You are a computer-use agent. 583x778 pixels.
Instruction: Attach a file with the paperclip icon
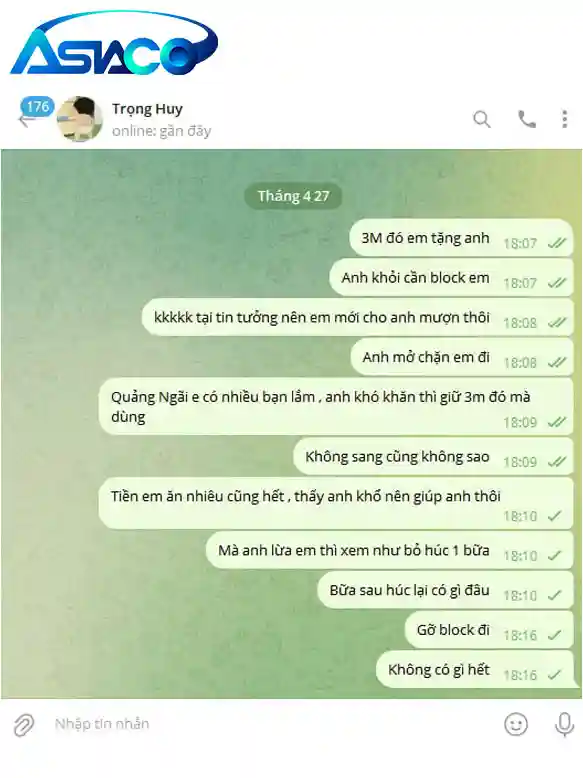23,725
